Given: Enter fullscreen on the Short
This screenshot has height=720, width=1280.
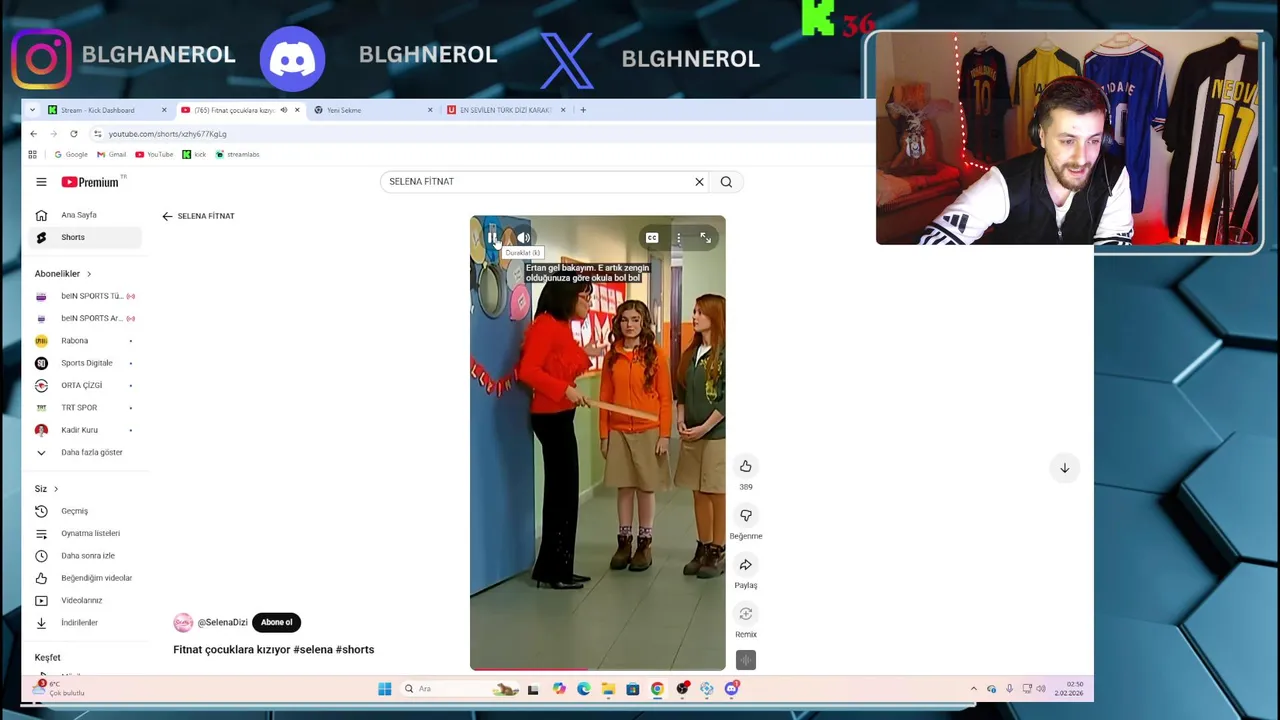Looking at the screenshot, I should [706, 238].
